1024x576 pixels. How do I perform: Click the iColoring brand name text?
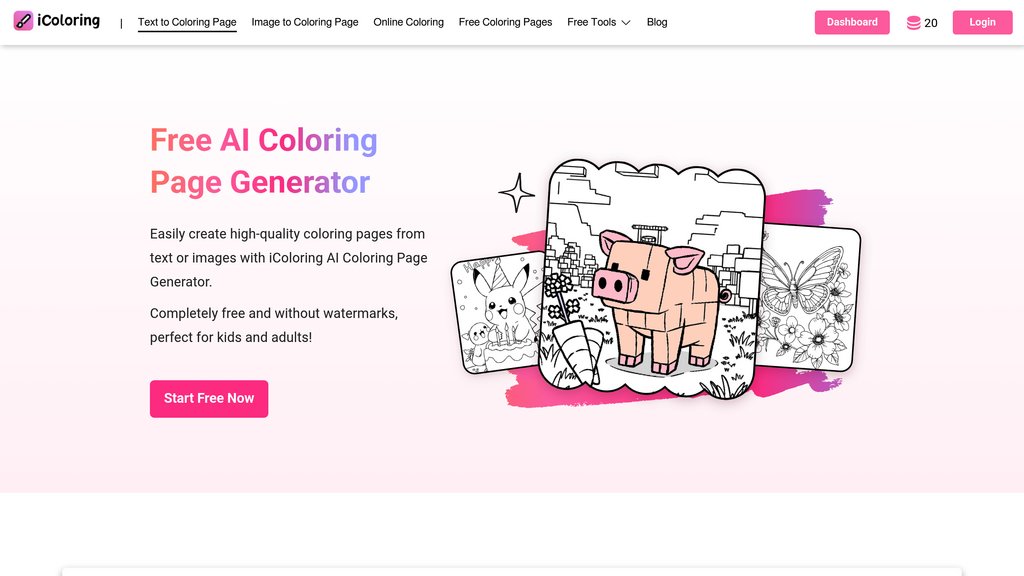coord(69,21)
